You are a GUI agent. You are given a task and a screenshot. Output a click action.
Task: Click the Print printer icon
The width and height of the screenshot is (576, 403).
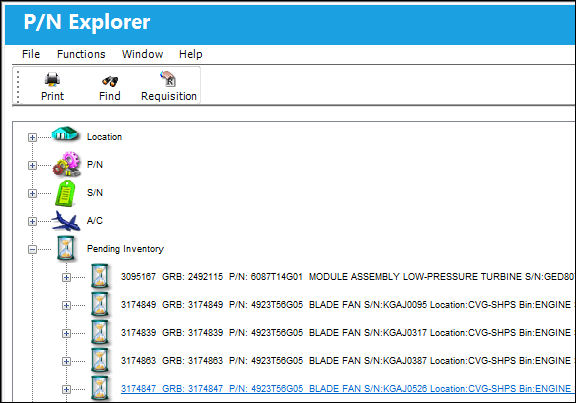(x=52, y=79)
